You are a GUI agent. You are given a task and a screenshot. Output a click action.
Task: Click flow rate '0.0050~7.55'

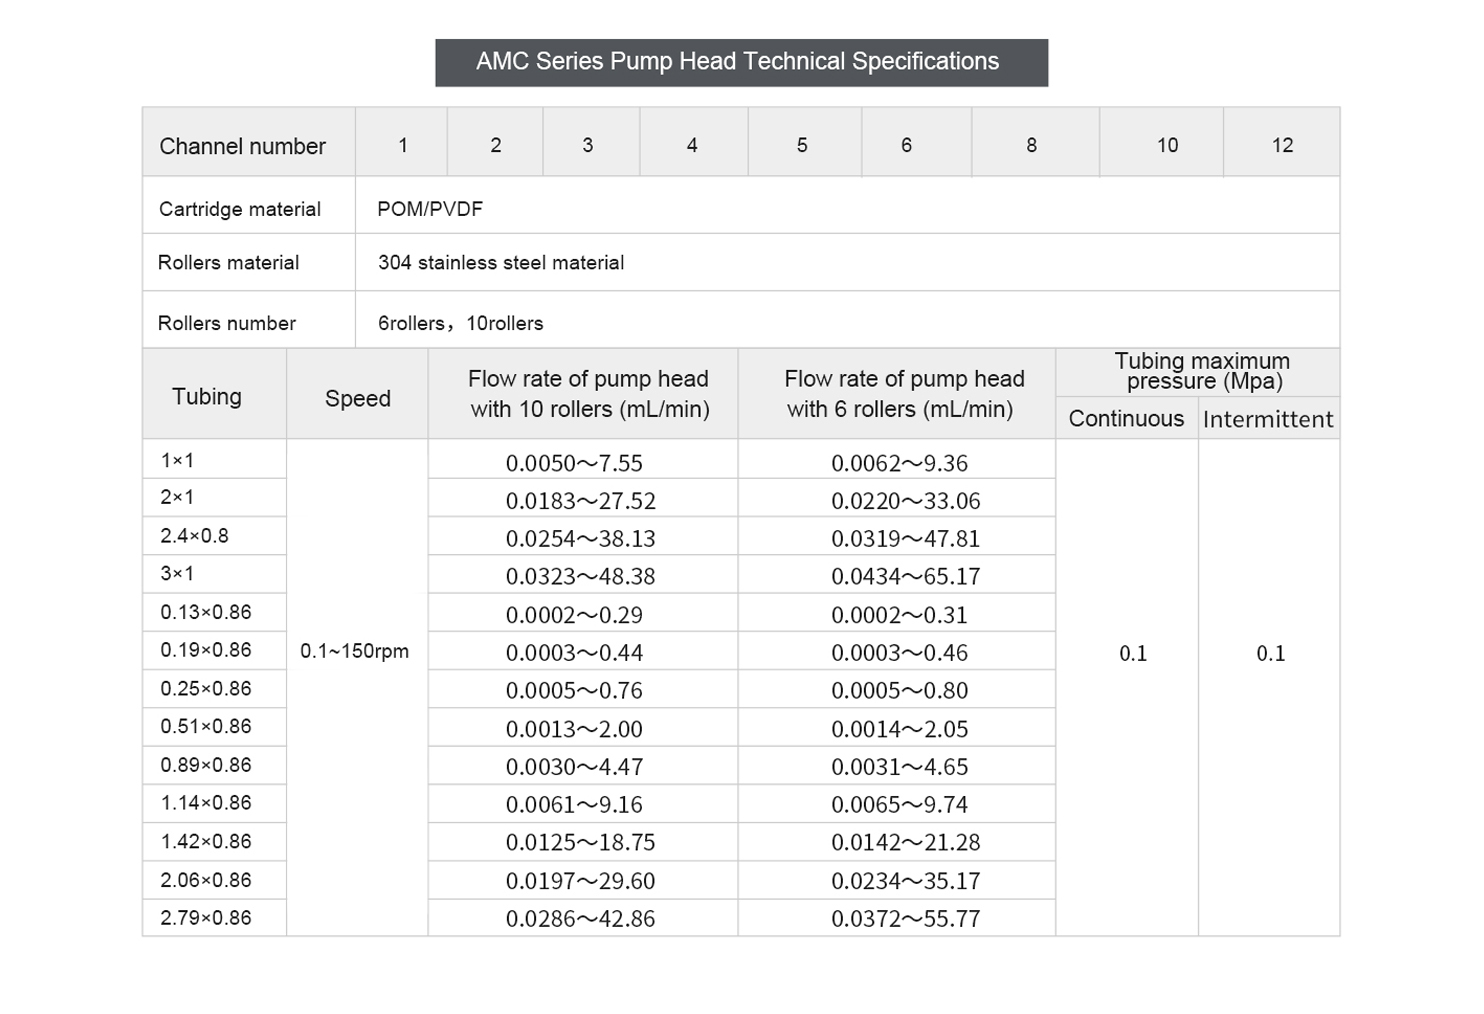pos(574,463)
